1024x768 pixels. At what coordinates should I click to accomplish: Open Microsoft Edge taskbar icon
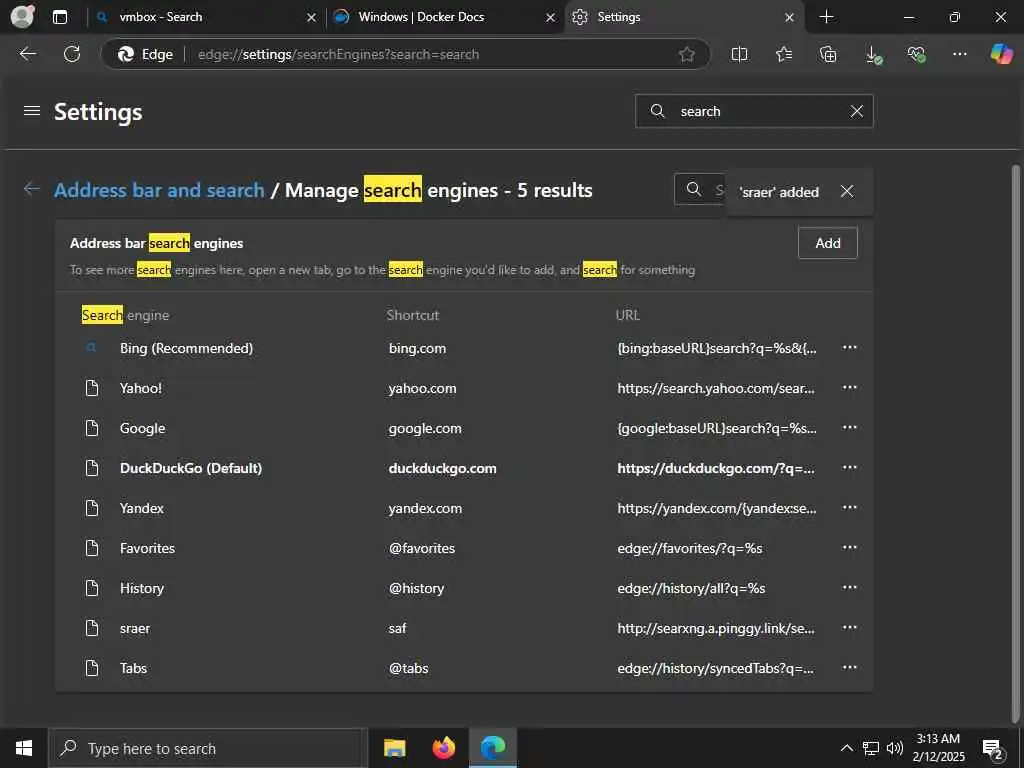[492, 748]
